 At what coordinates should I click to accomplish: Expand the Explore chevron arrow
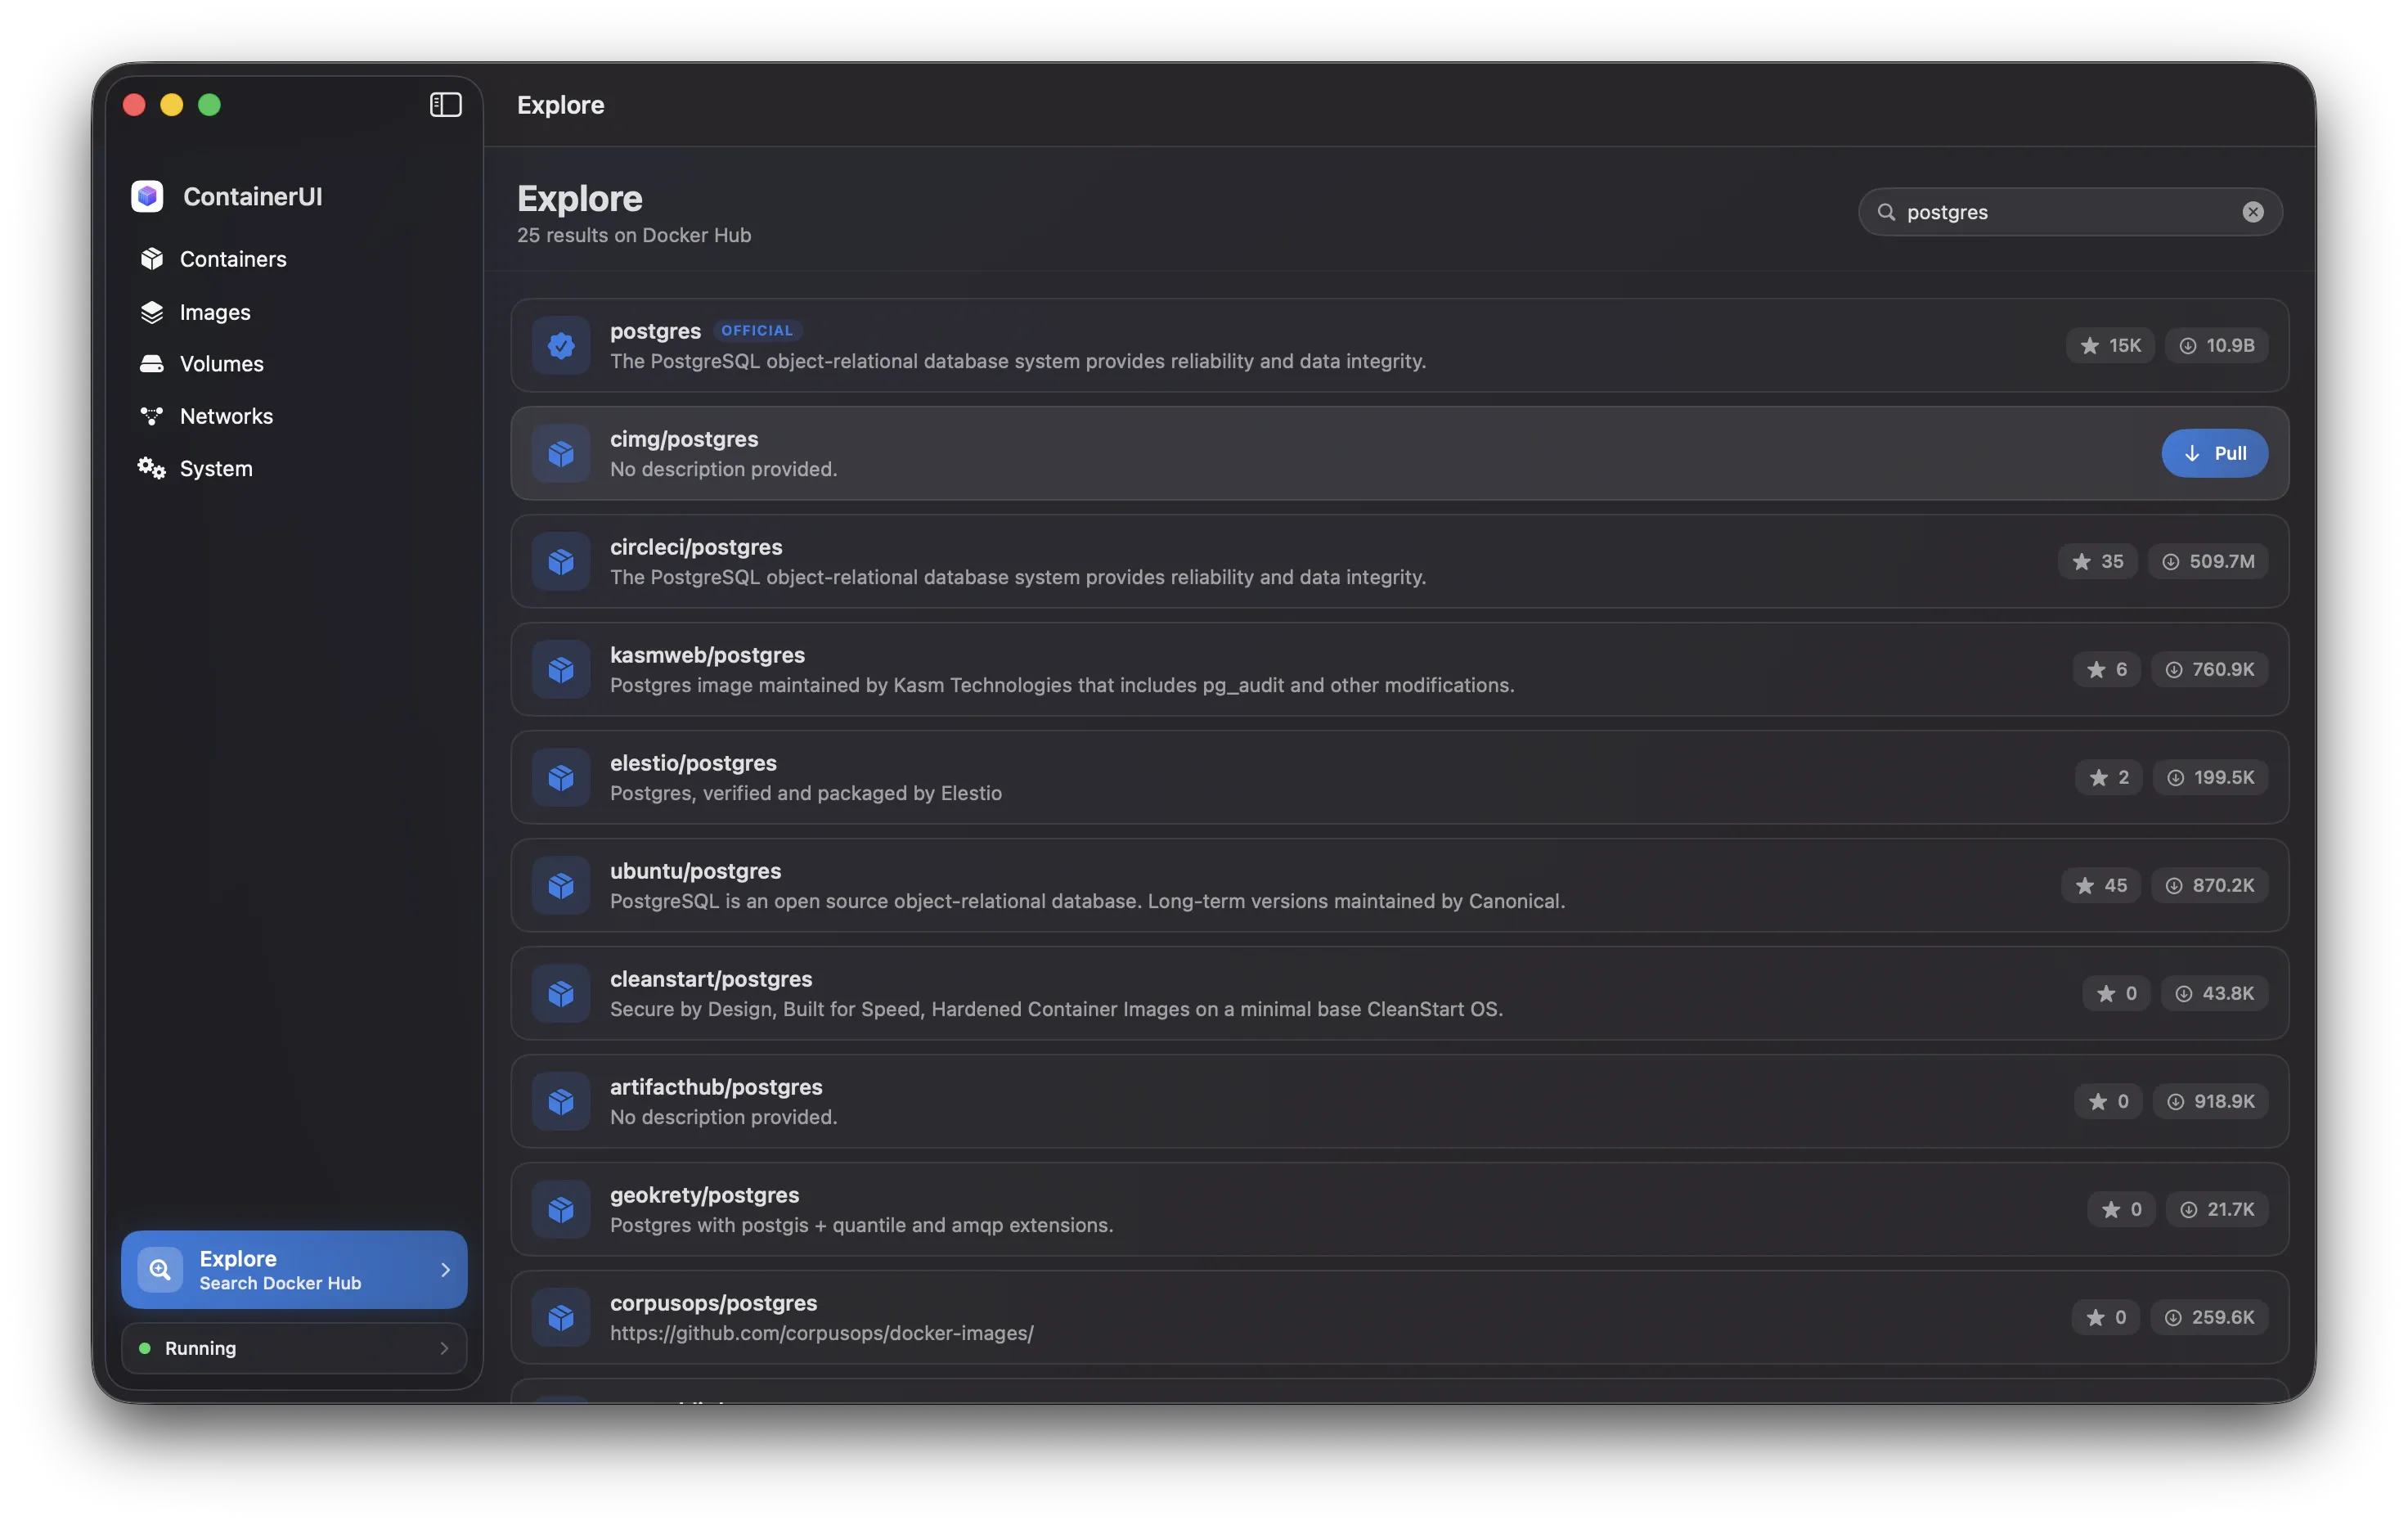[x=445, y=1269]
